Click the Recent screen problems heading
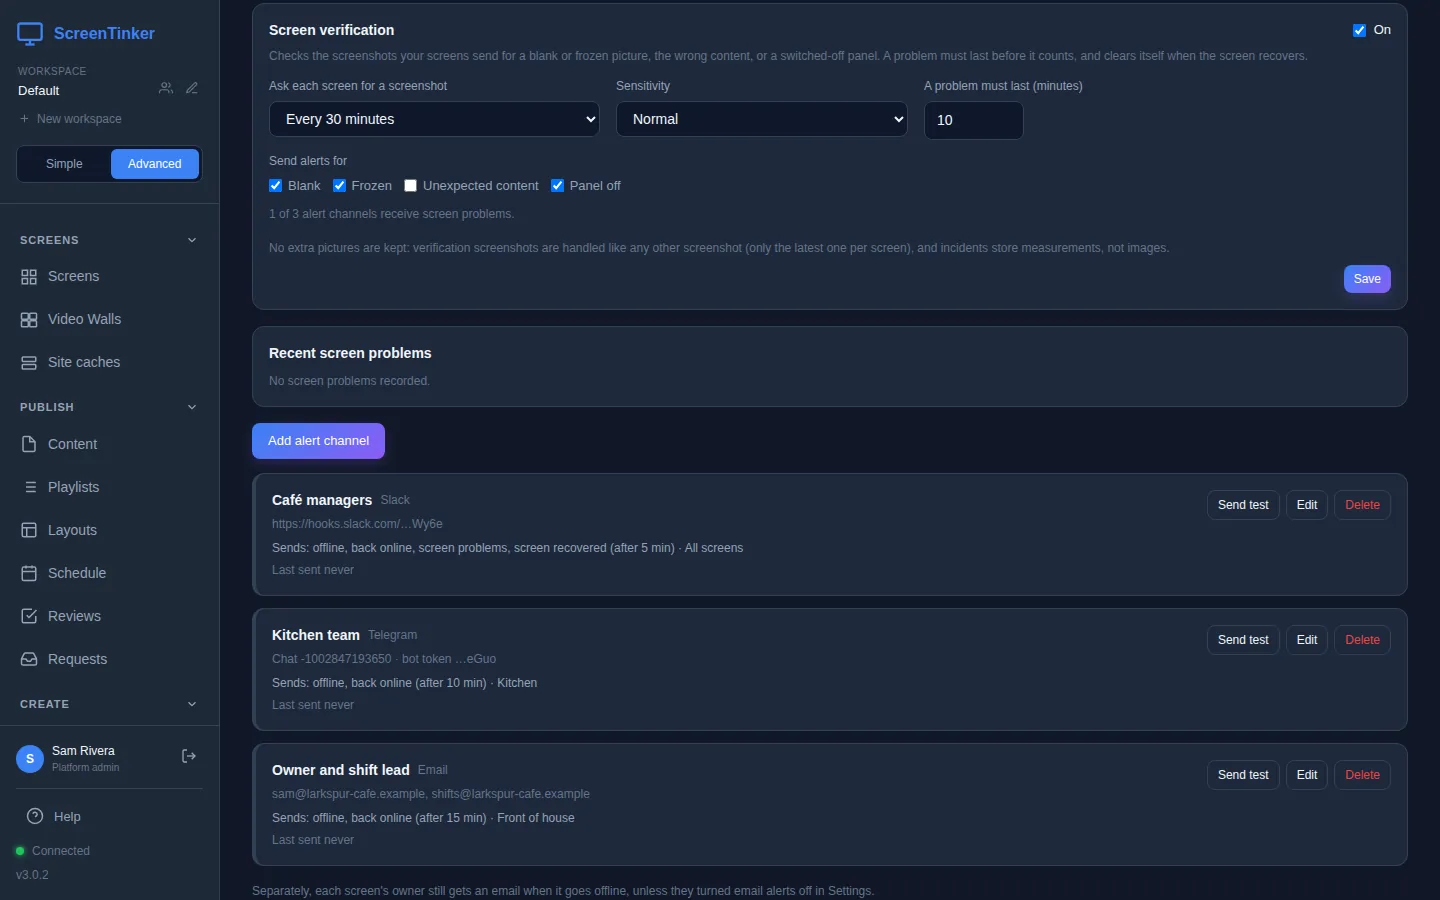Image resolution: width=1440 pixels, height=900 pixels. pos(350,353)
